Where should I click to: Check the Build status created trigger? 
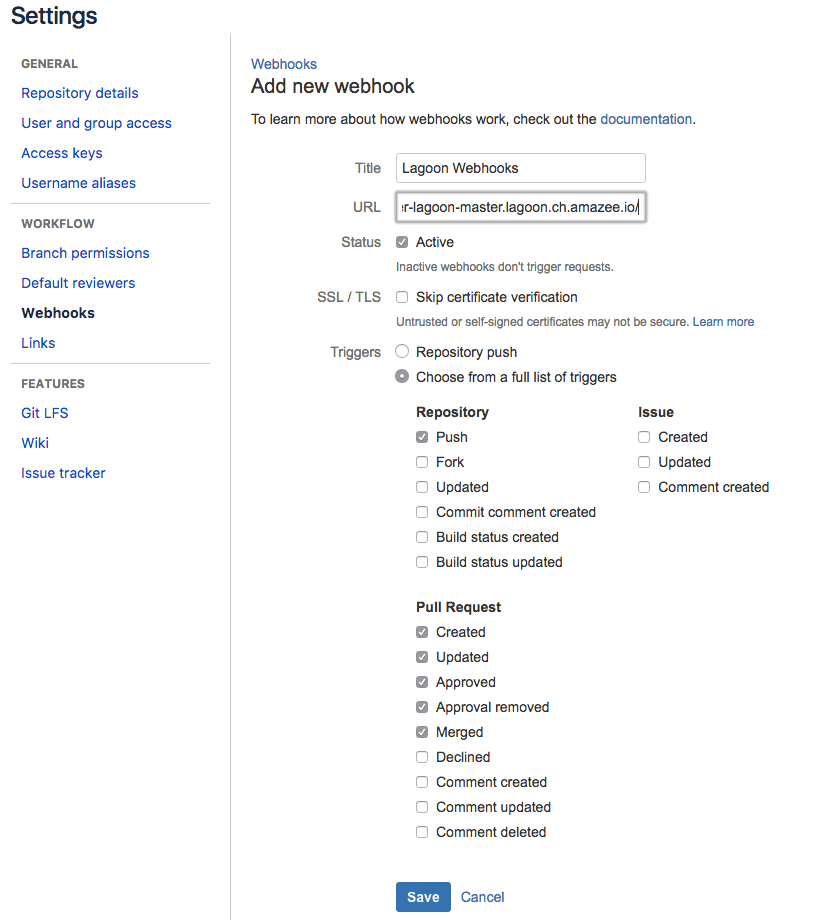pos(422,537)
